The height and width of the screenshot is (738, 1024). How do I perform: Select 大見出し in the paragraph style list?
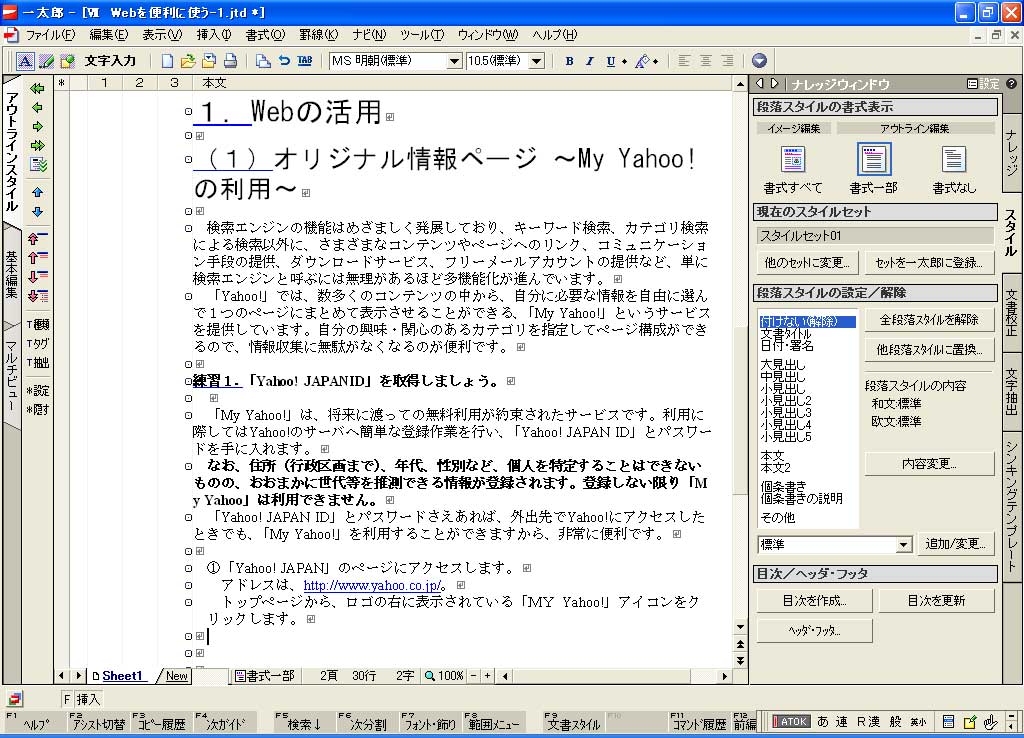782,364
